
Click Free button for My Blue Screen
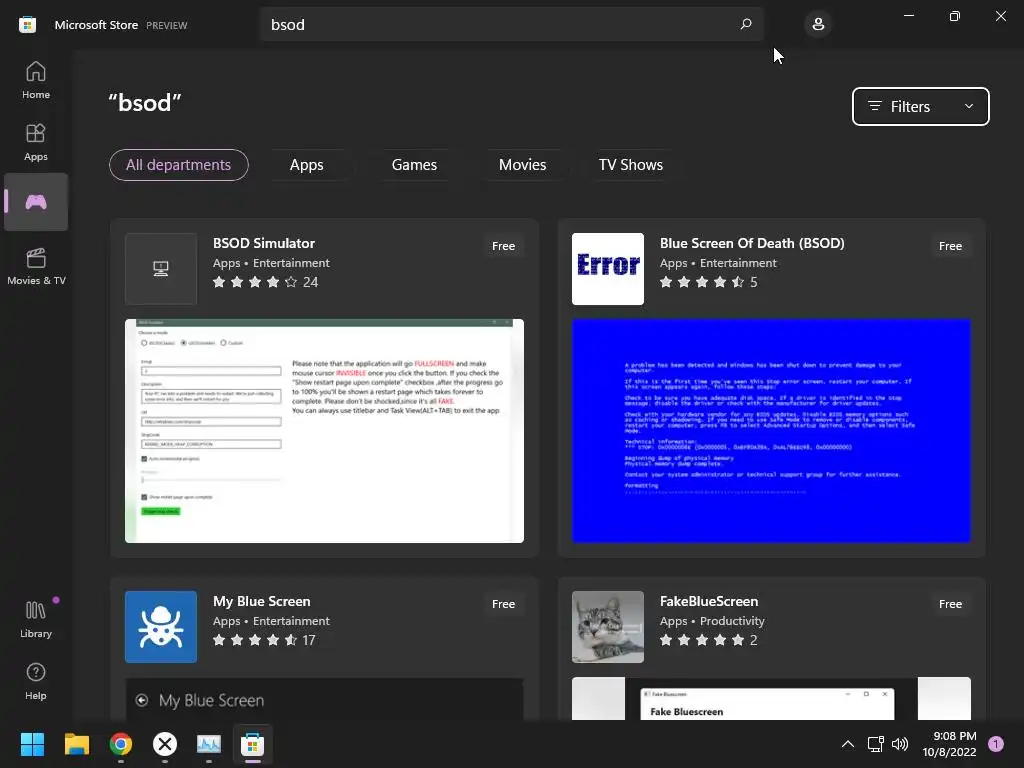coord(504,604)
